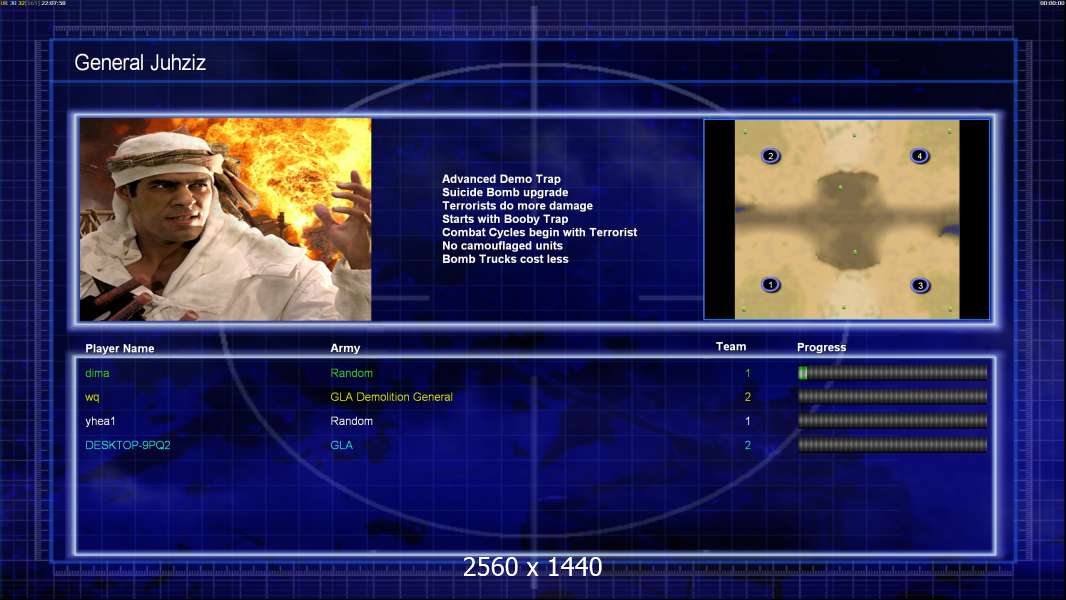Select wq's loading progress bar

[893, 397]
